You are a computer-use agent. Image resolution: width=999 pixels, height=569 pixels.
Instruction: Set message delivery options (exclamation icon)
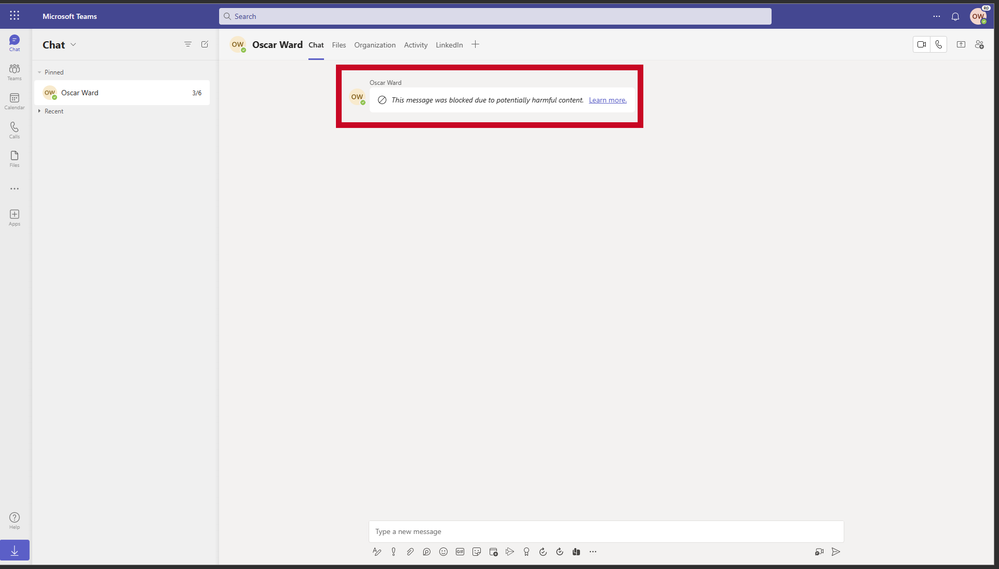[x=394, y=552]
